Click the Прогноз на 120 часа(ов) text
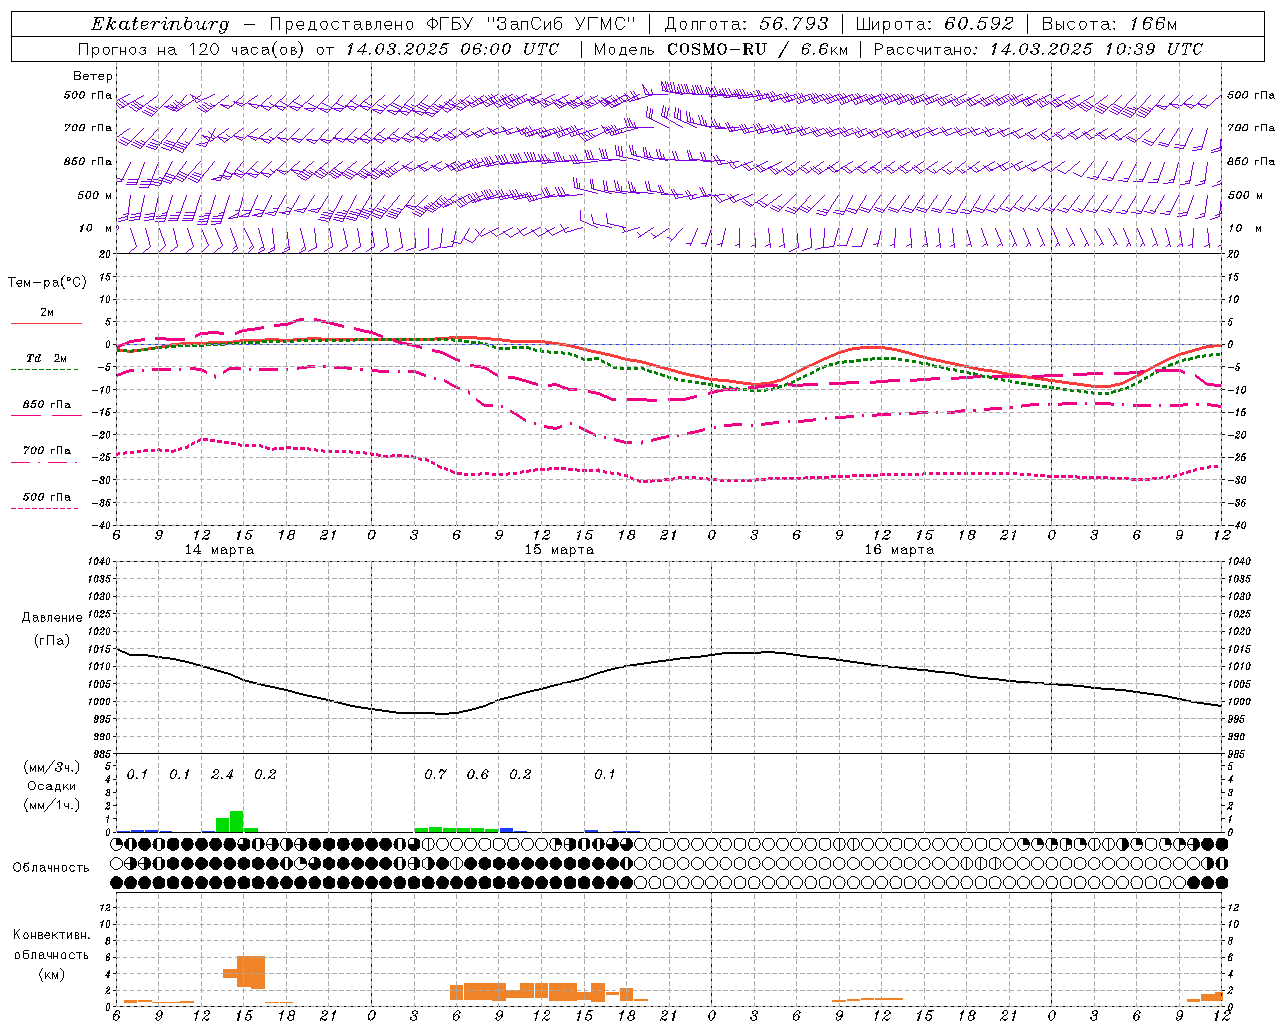 click(192, 49)
